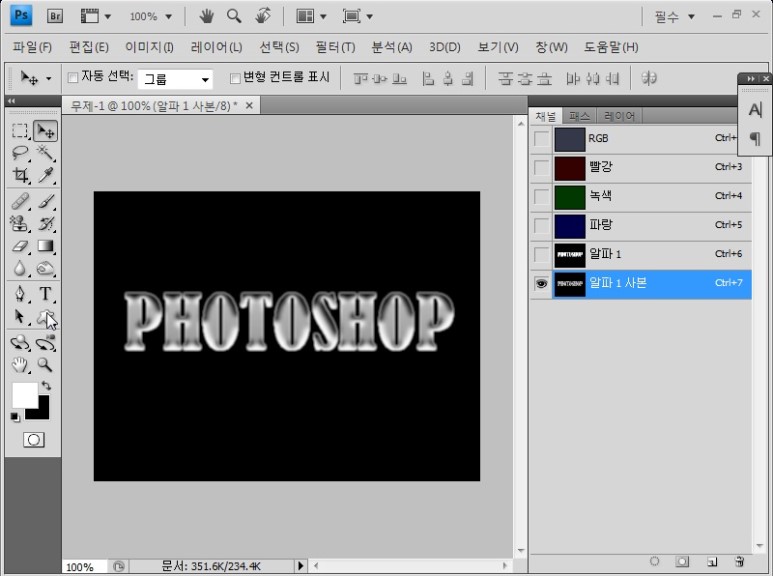Screen dimensions: 773x576
Task: Choose the Eraser tool
Action: 19,246
